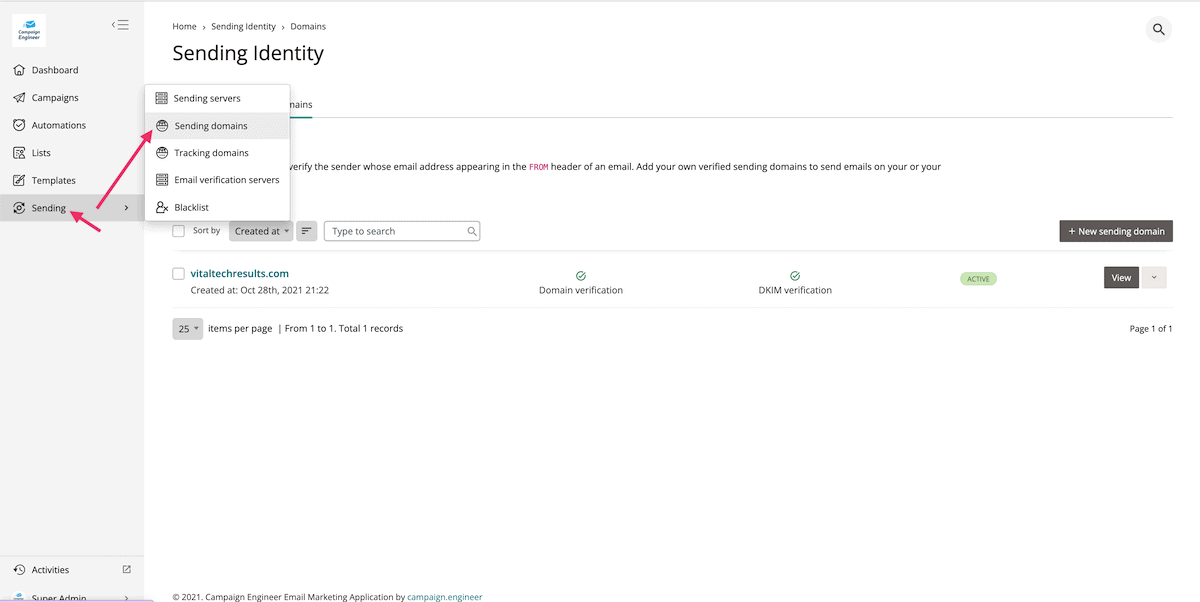This screenshot has width=1200, height=602.
Task: Click the Domain verification checkmark icon
Action: [x=581, y=276]
